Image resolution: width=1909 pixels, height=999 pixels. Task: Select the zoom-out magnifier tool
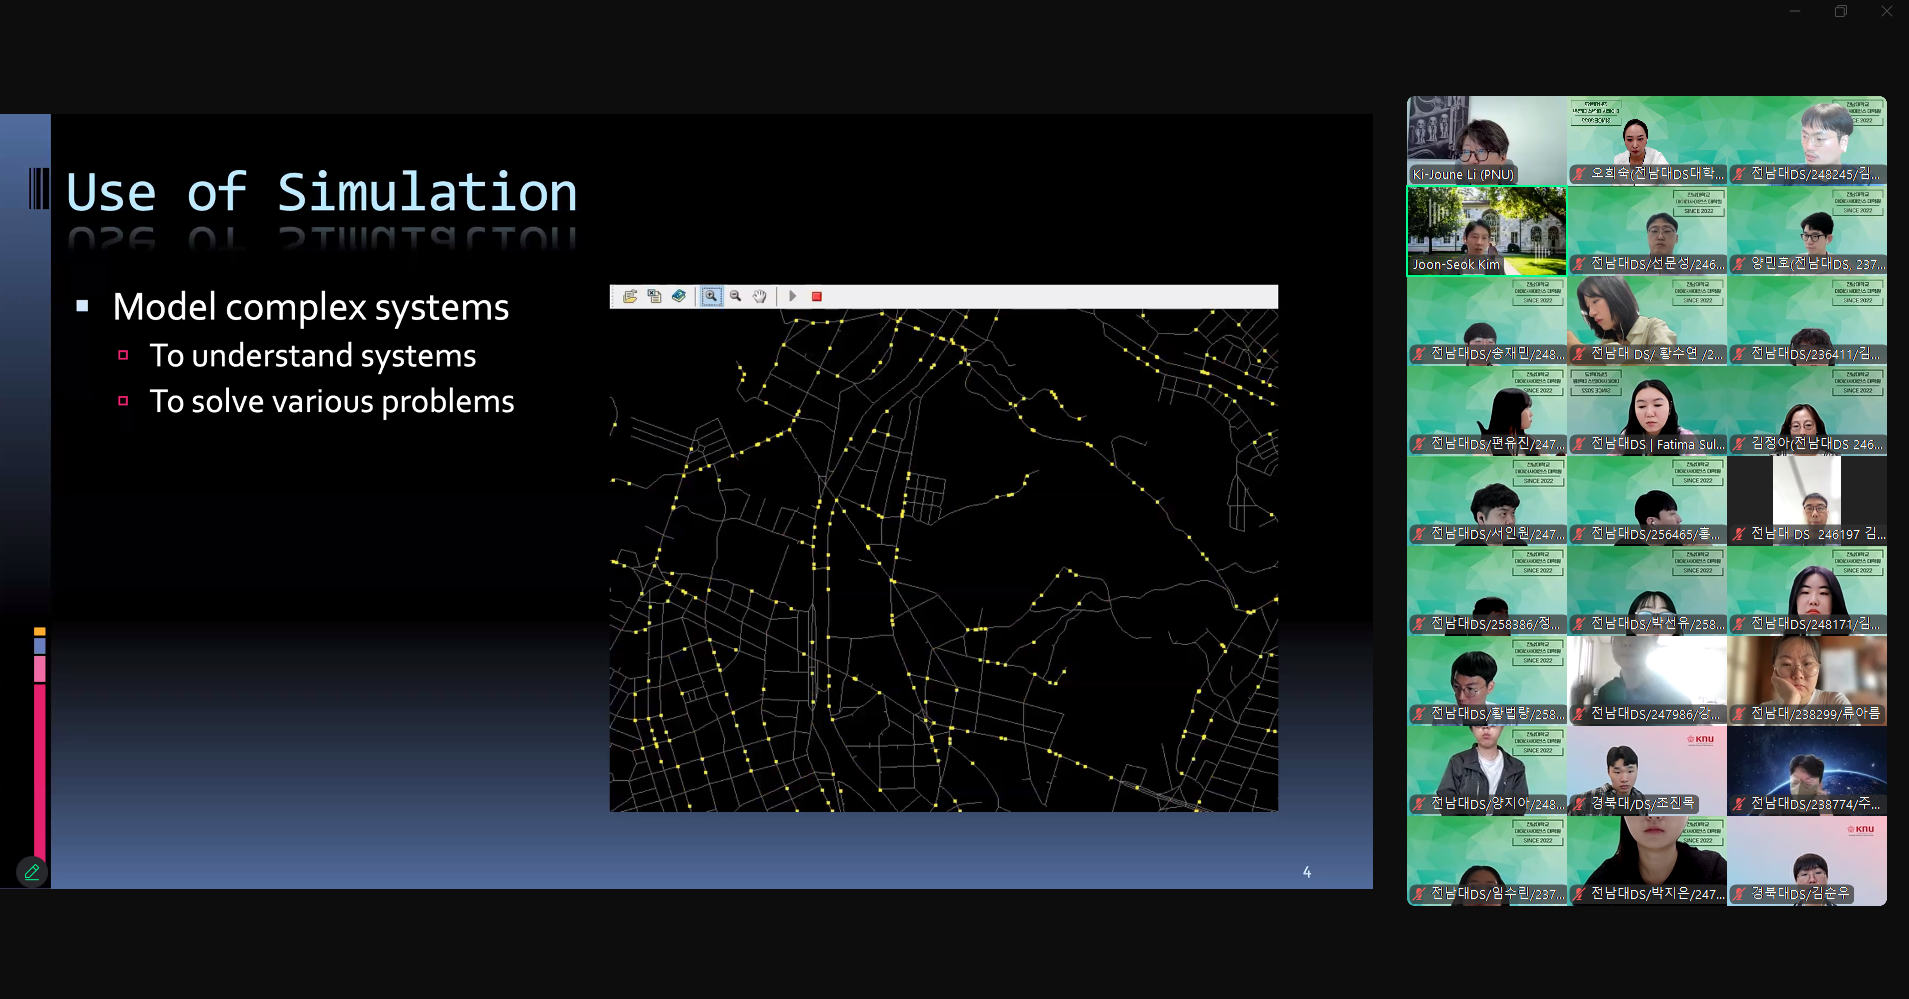pyautogui.click(x=736, y=296)
